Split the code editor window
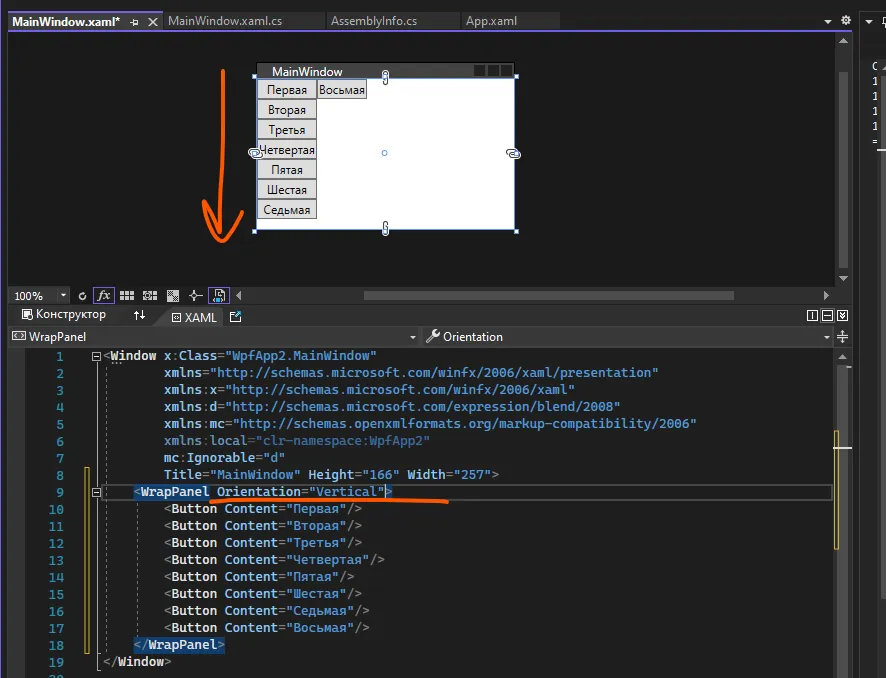This screenshot has width=886, height=678. pos(842,337)
